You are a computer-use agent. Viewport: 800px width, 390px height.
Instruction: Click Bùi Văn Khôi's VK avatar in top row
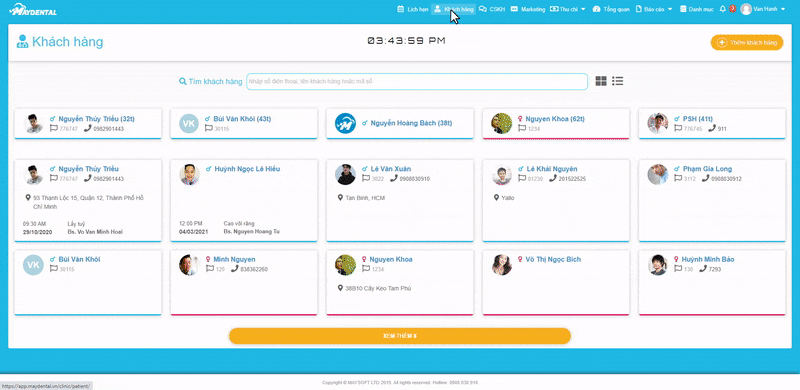[189, 124]
